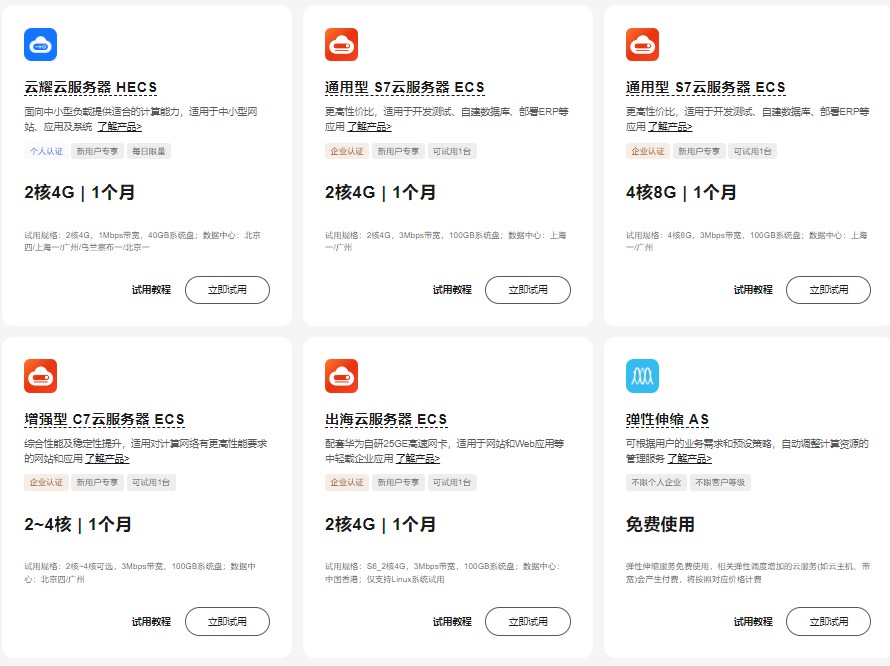Click the 每日限量 tag on HECS card
The width and height of the screenshot is (890, 666).
[149, 151]
